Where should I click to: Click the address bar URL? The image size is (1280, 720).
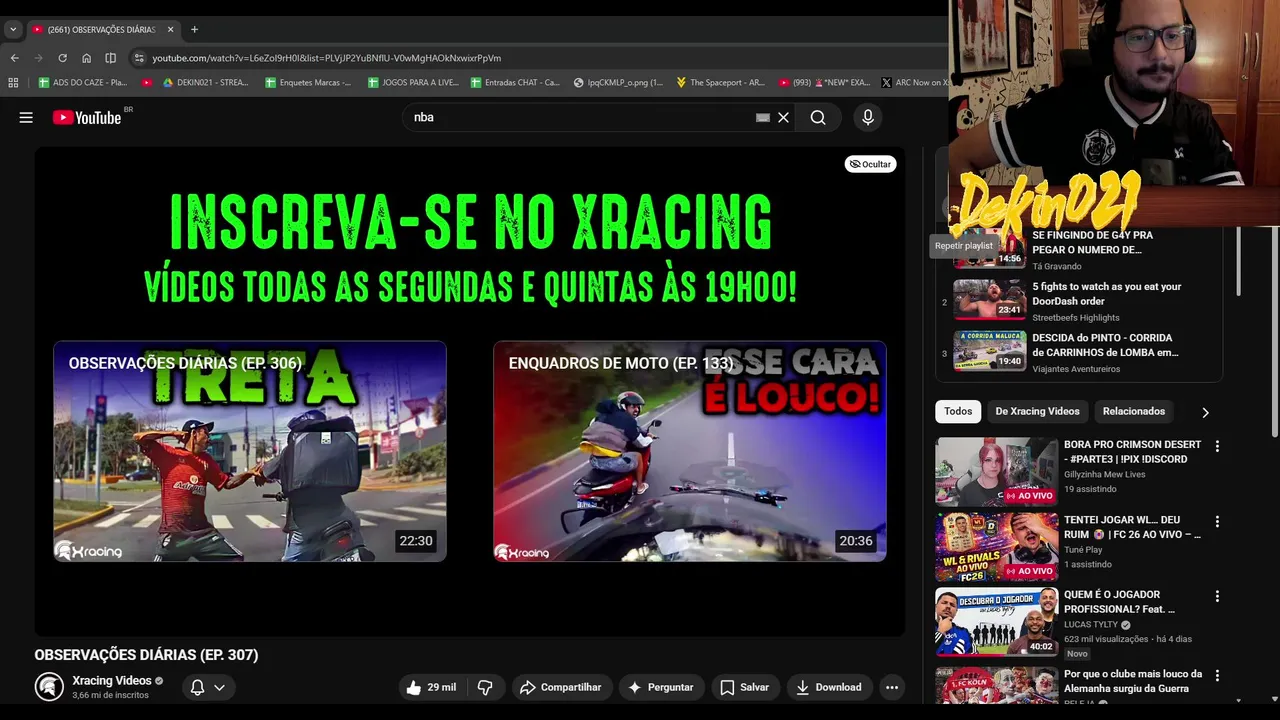pos(326,58)
